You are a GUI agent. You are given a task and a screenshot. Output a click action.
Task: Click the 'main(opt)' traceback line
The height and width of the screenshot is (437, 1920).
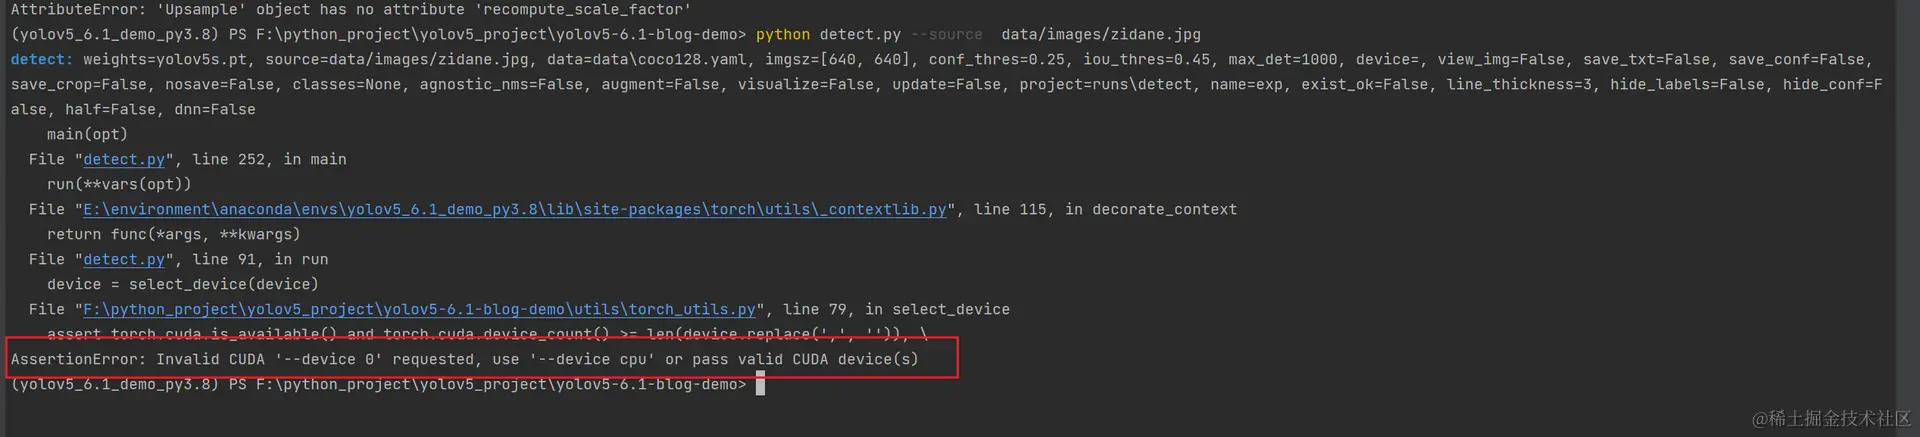[87, 134]
